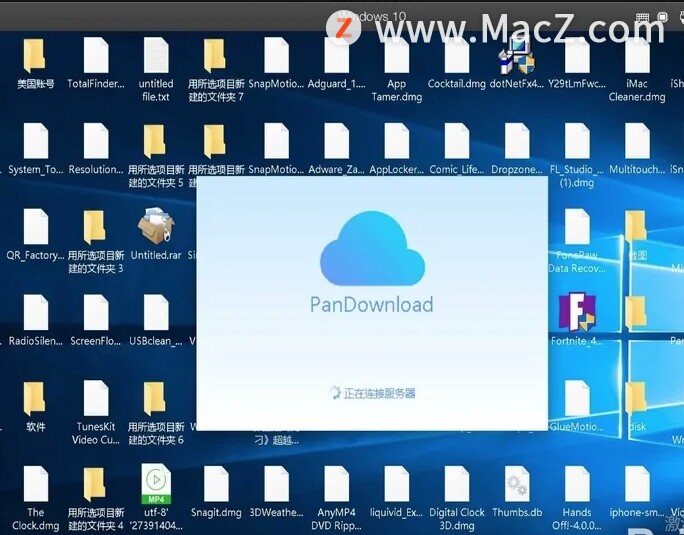This screenshot has width=684, height=535.
Task: Select the USBclean file icon
Action: coord(156,312)
